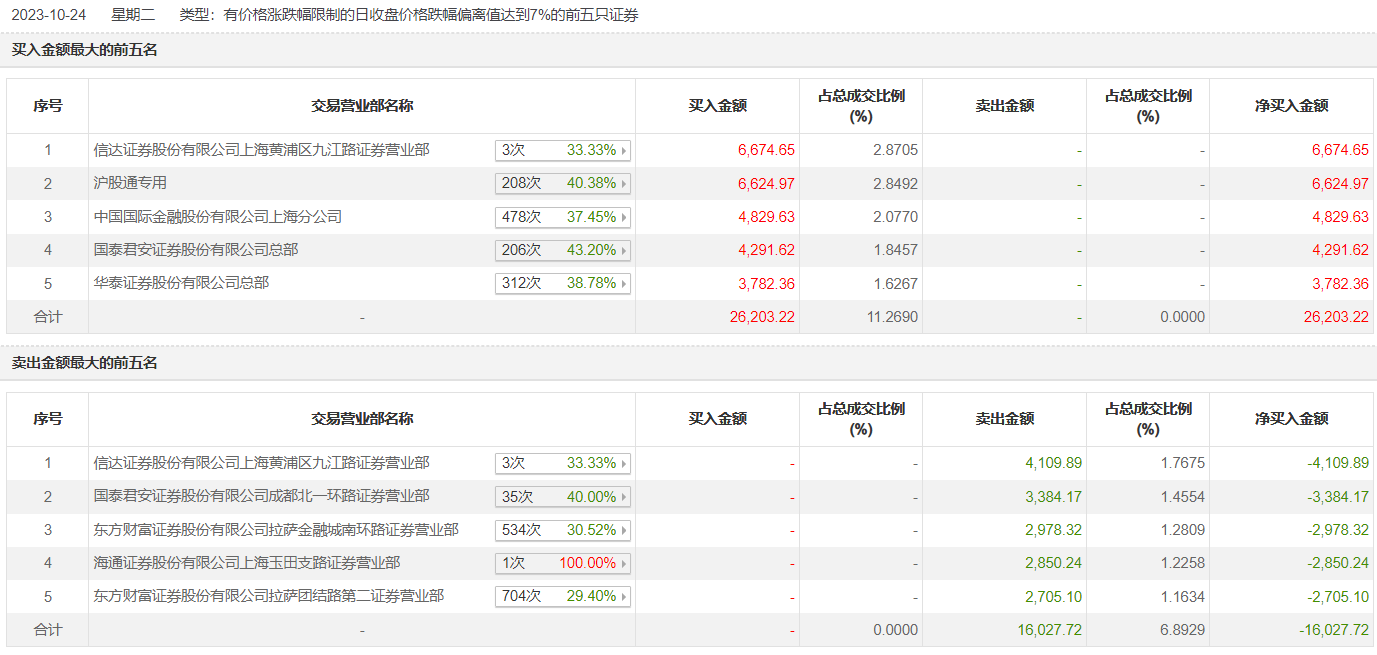Viewport: 1377px width, 655px height.
Task: Expand the 1次 100.00% dropdown
Action: click(x=563, y=563)
